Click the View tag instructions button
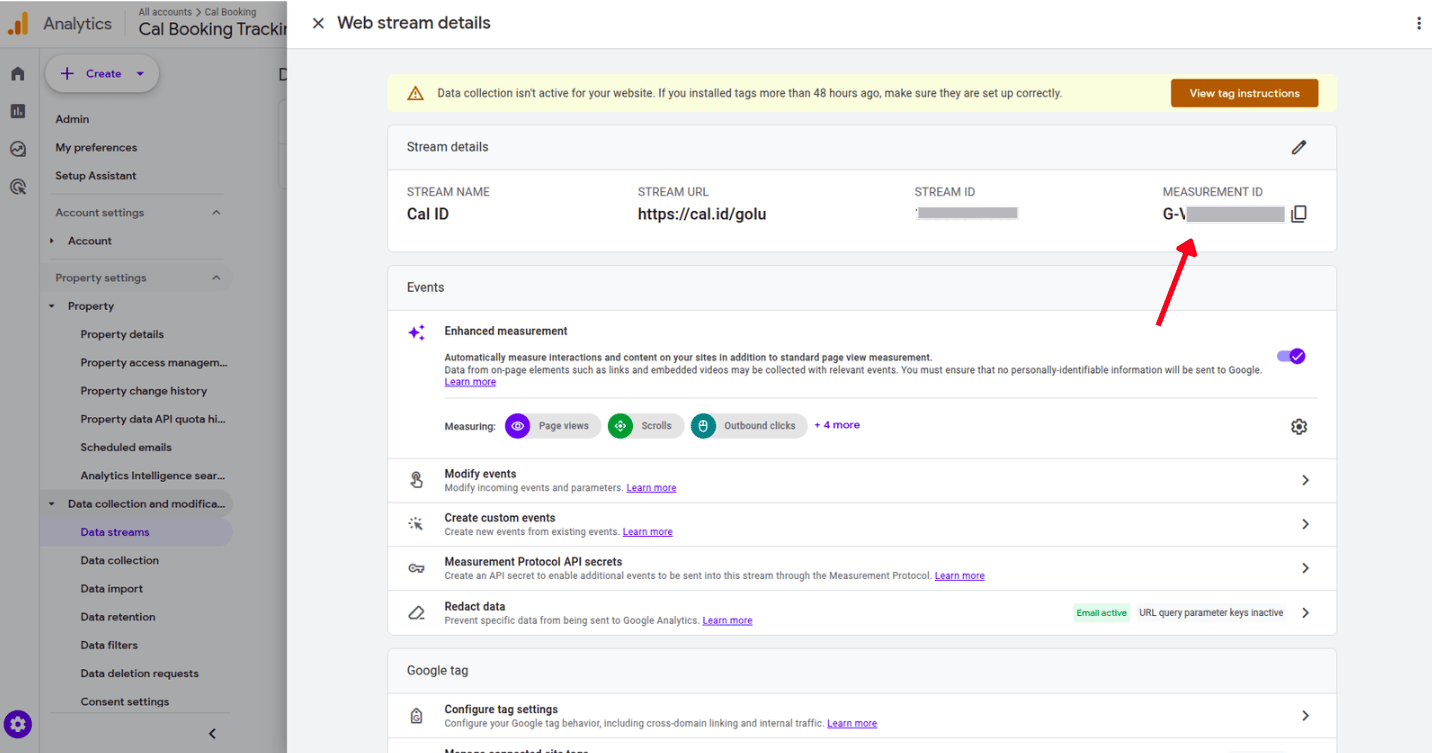 (x=1244, y=93)
